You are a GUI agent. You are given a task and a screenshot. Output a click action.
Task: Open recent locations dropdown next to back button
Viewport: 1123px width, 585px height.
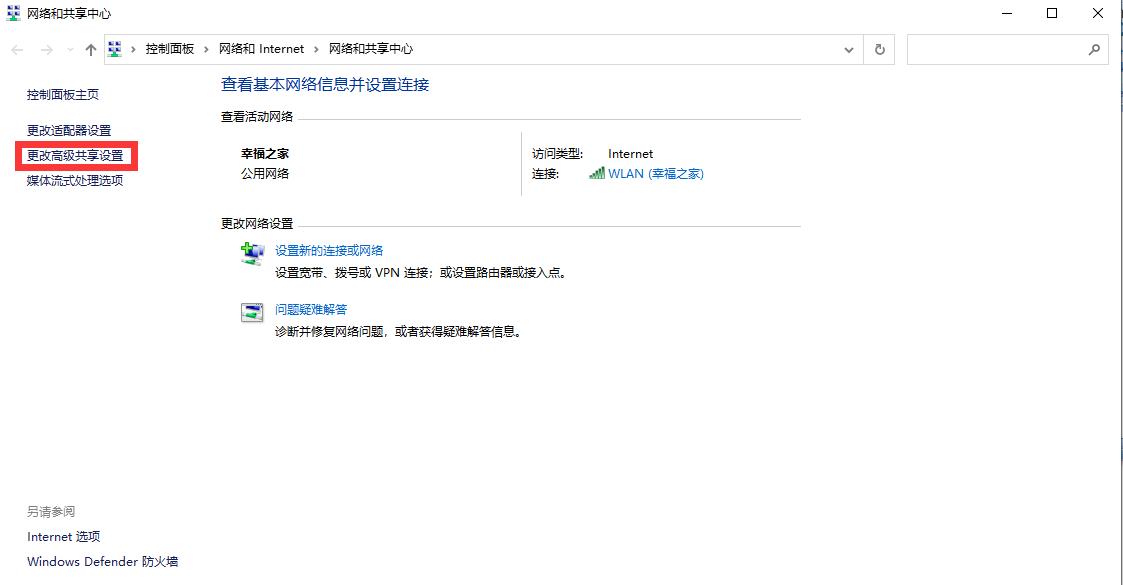(69, 49)
